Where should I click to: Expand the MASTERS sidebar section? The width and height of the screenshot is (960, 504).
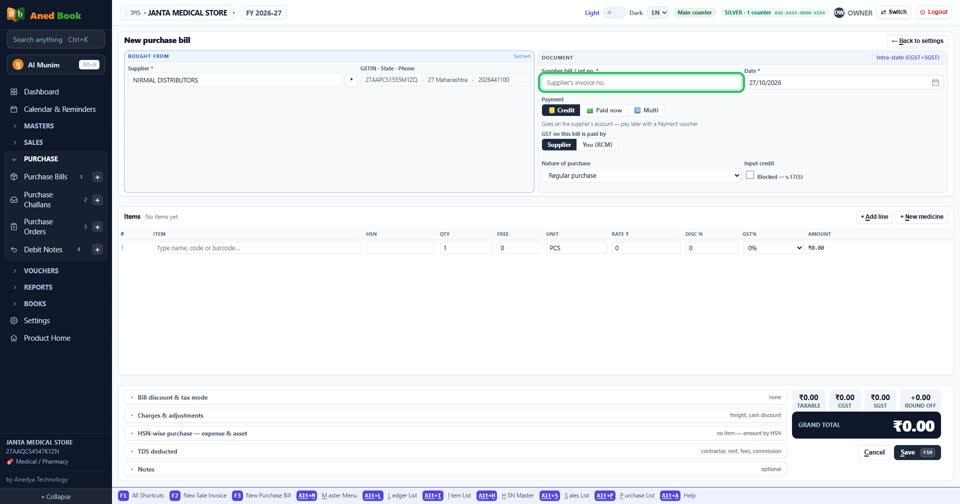pyautogui.click(x=39, y=126)
